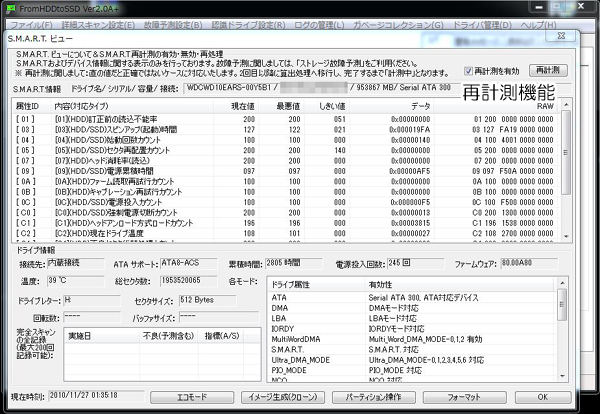Image resolution: width=600 pixels, height=414 pixels.
Task: Select the [09] 電源累積時間 row
Action: (285, 171)
